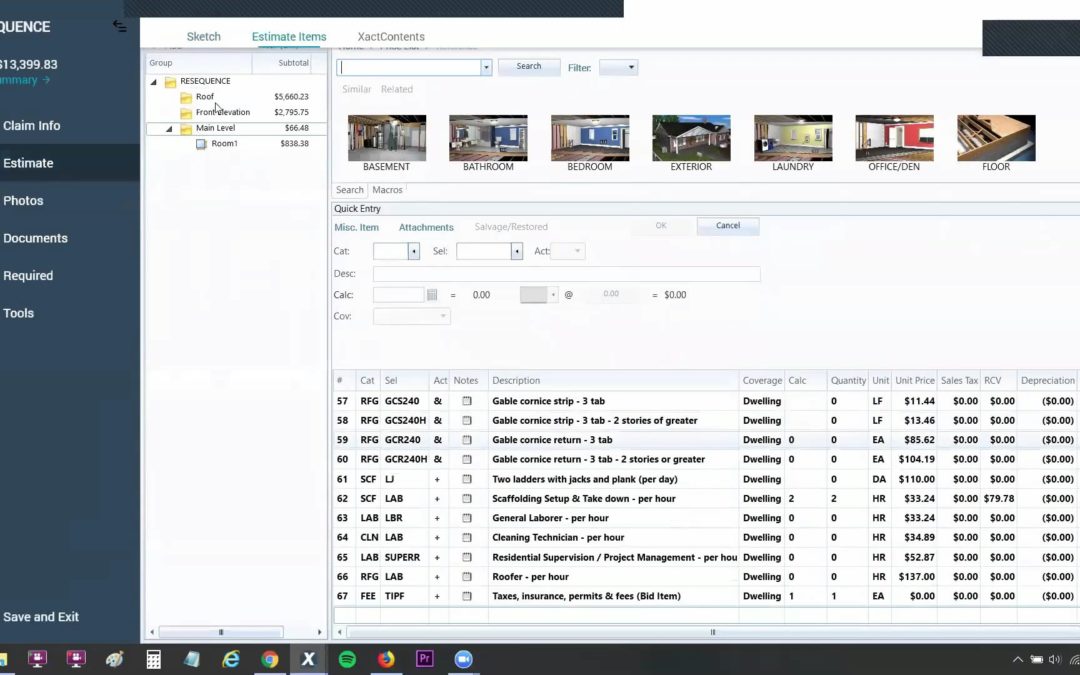Open Adobe Premiere from the taskbar
1080x675 pixels.
425,659
